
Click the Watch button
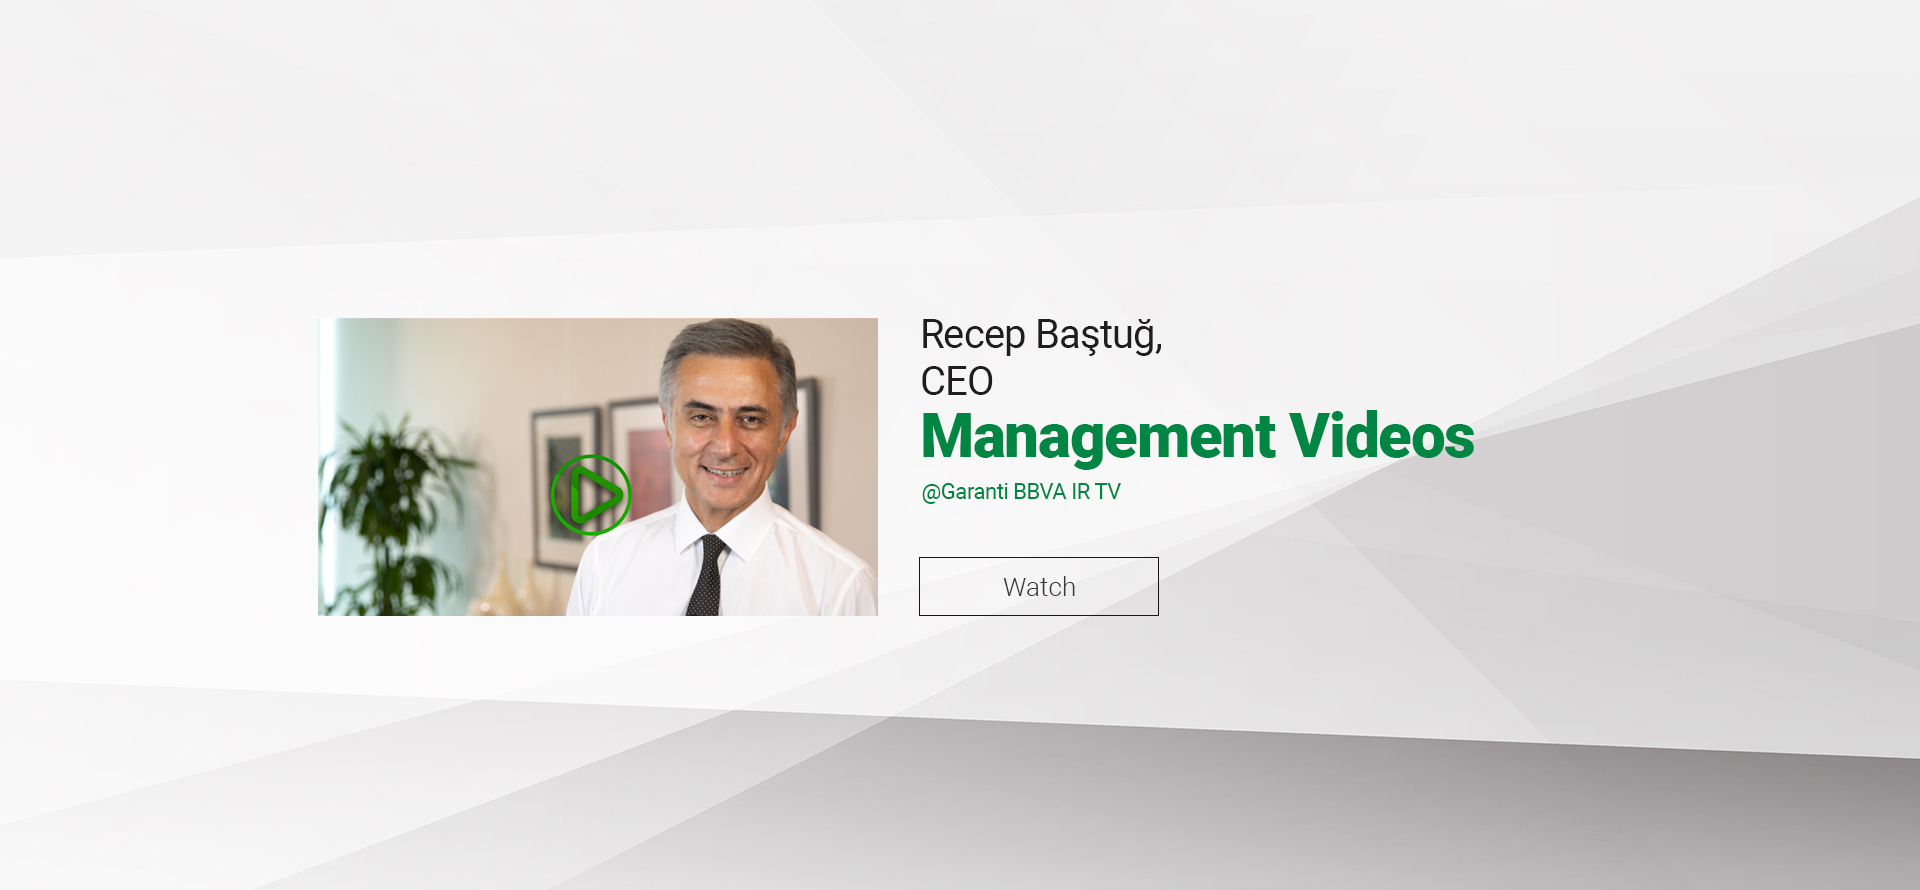click(1039, 587)
